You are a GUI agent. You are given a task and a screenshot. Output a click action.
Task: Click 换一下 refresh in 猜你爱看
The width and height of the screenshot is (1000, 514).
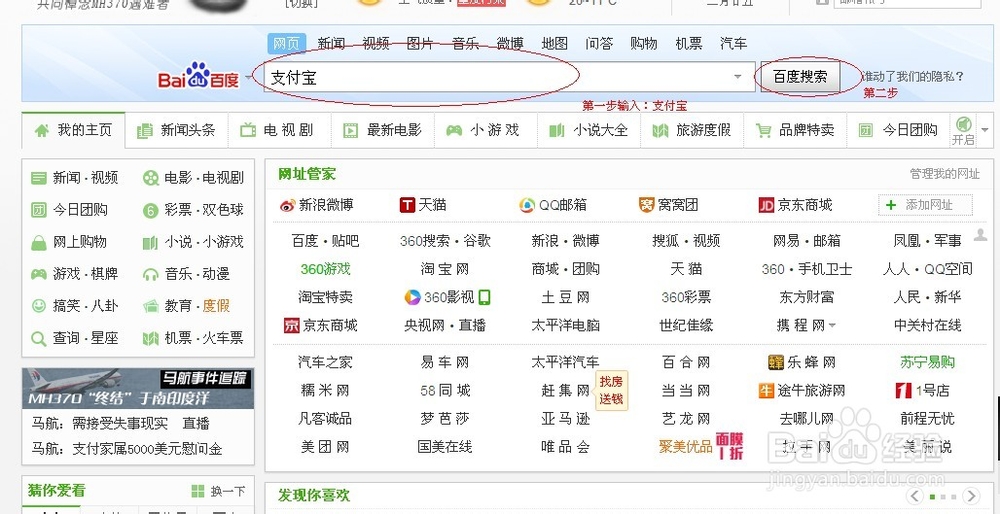pos(219,491)
